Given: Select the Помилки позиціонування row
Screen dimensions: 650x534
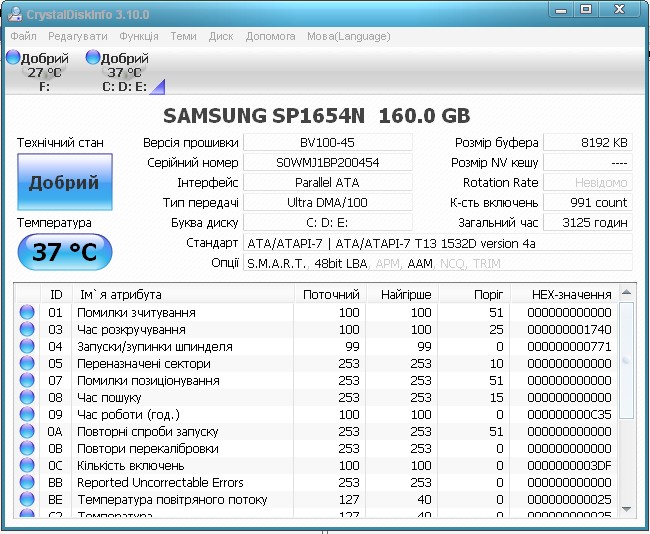Looking at the screenshot, I should tap(317, 380).
